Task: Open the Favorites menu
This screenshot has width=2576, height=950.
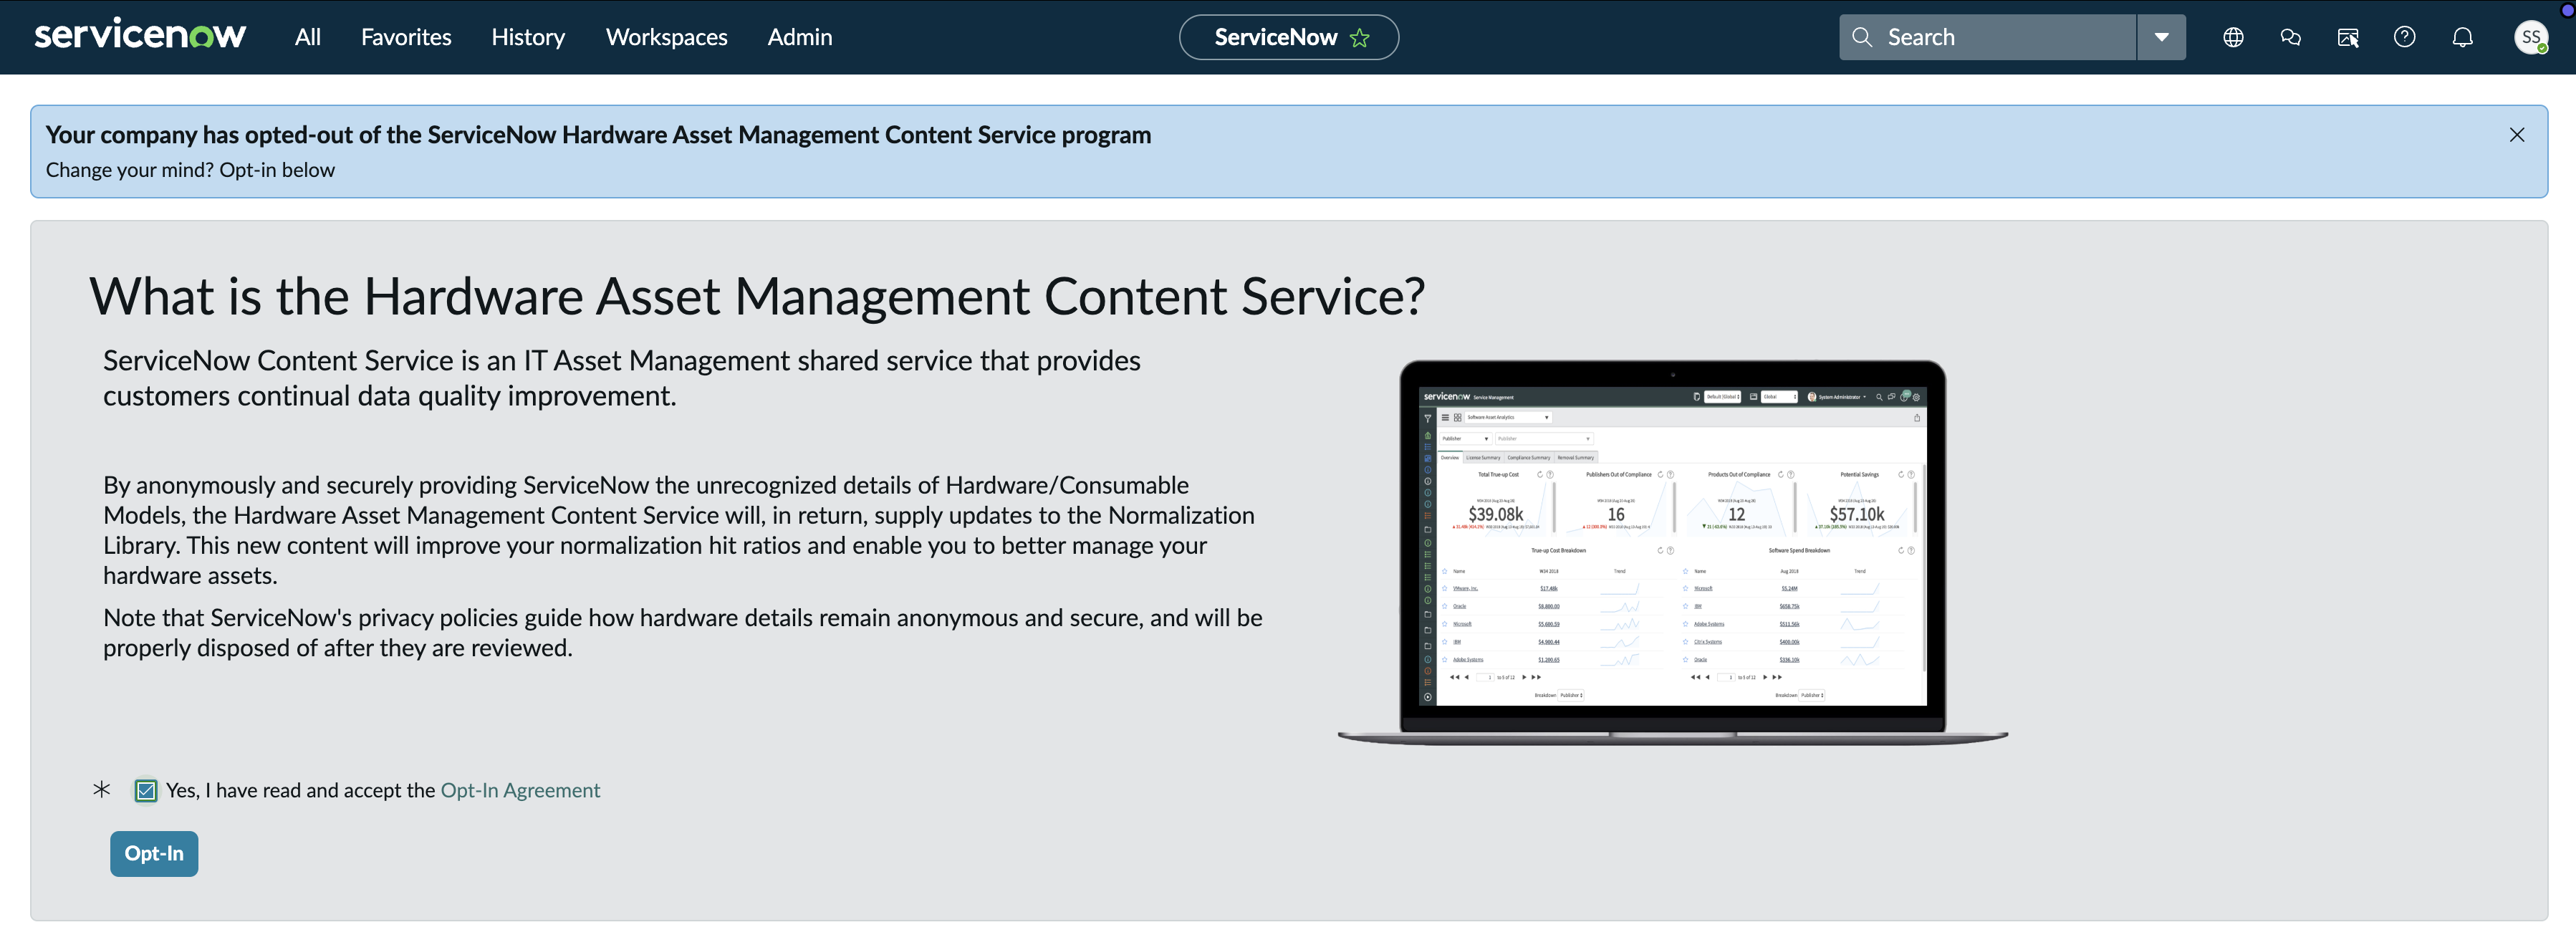Action: (406, 37)
